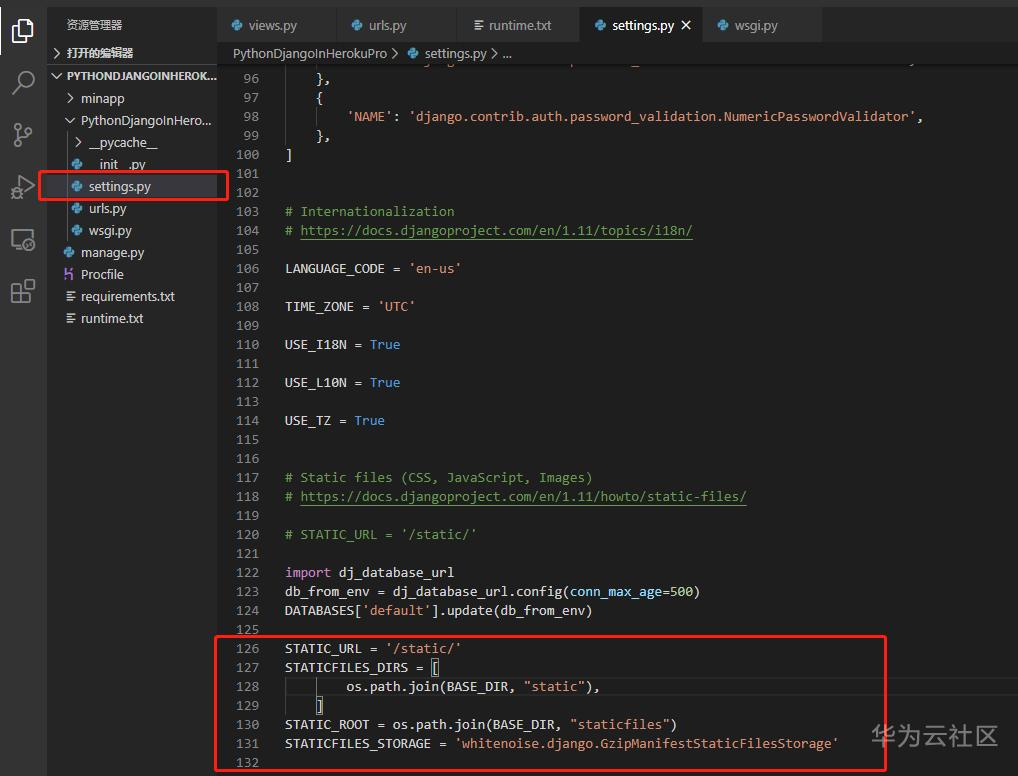Click the STATIC_URL assignment on line 126
The width and height of the screenshot is (1018, 776).
click(x=373, y=649)
